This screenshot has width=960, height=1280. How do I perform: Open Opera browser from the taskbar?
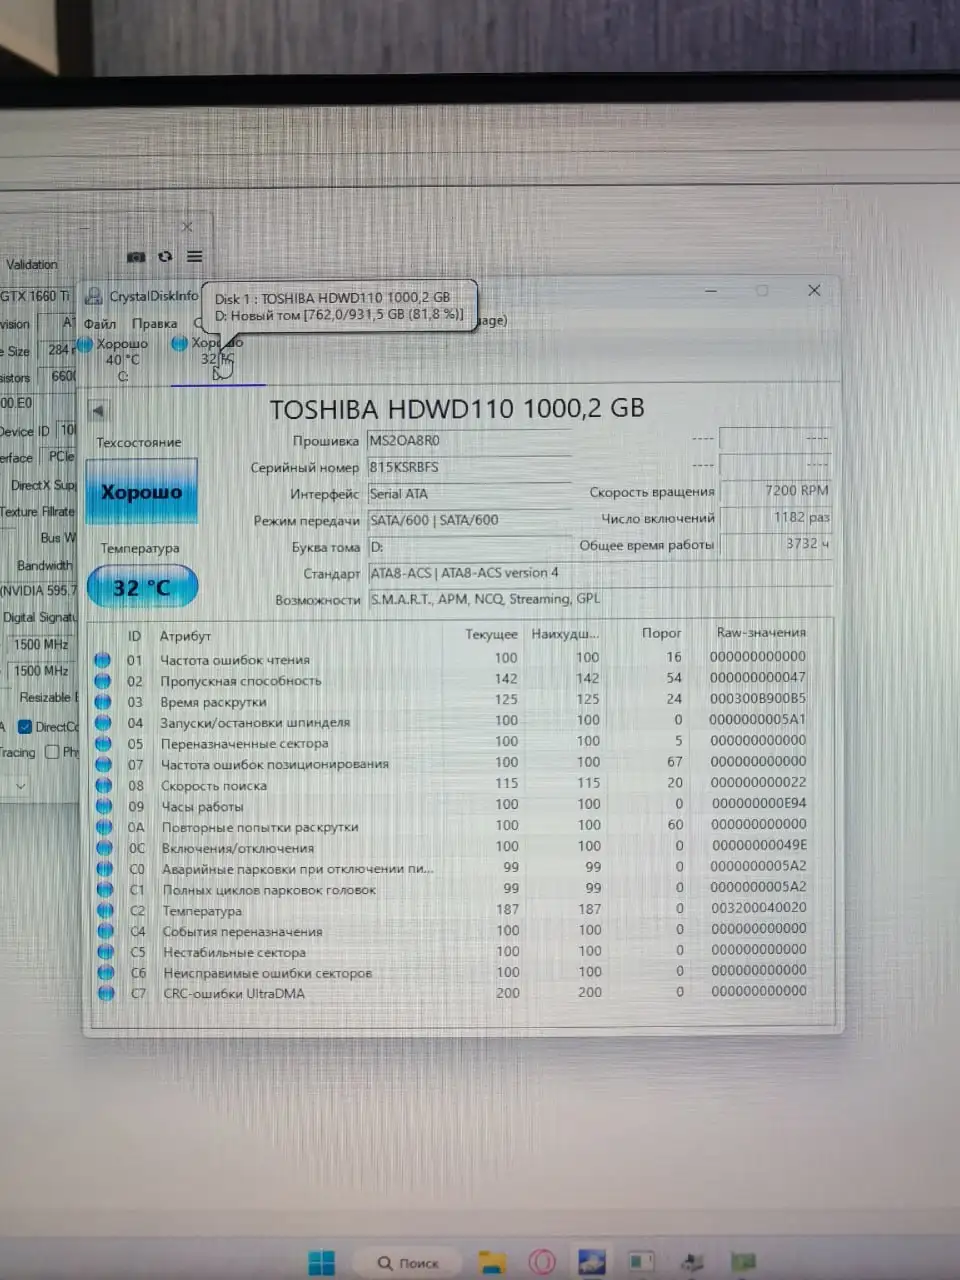coord(542,1263)
